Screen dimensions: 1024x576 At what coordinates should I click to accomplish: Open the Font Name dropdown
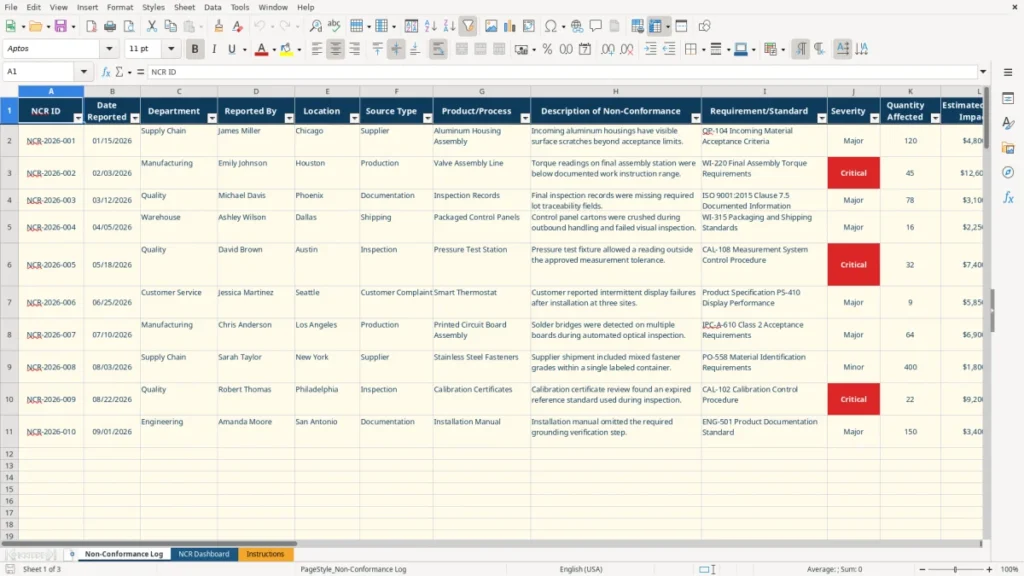click(109, 48)
